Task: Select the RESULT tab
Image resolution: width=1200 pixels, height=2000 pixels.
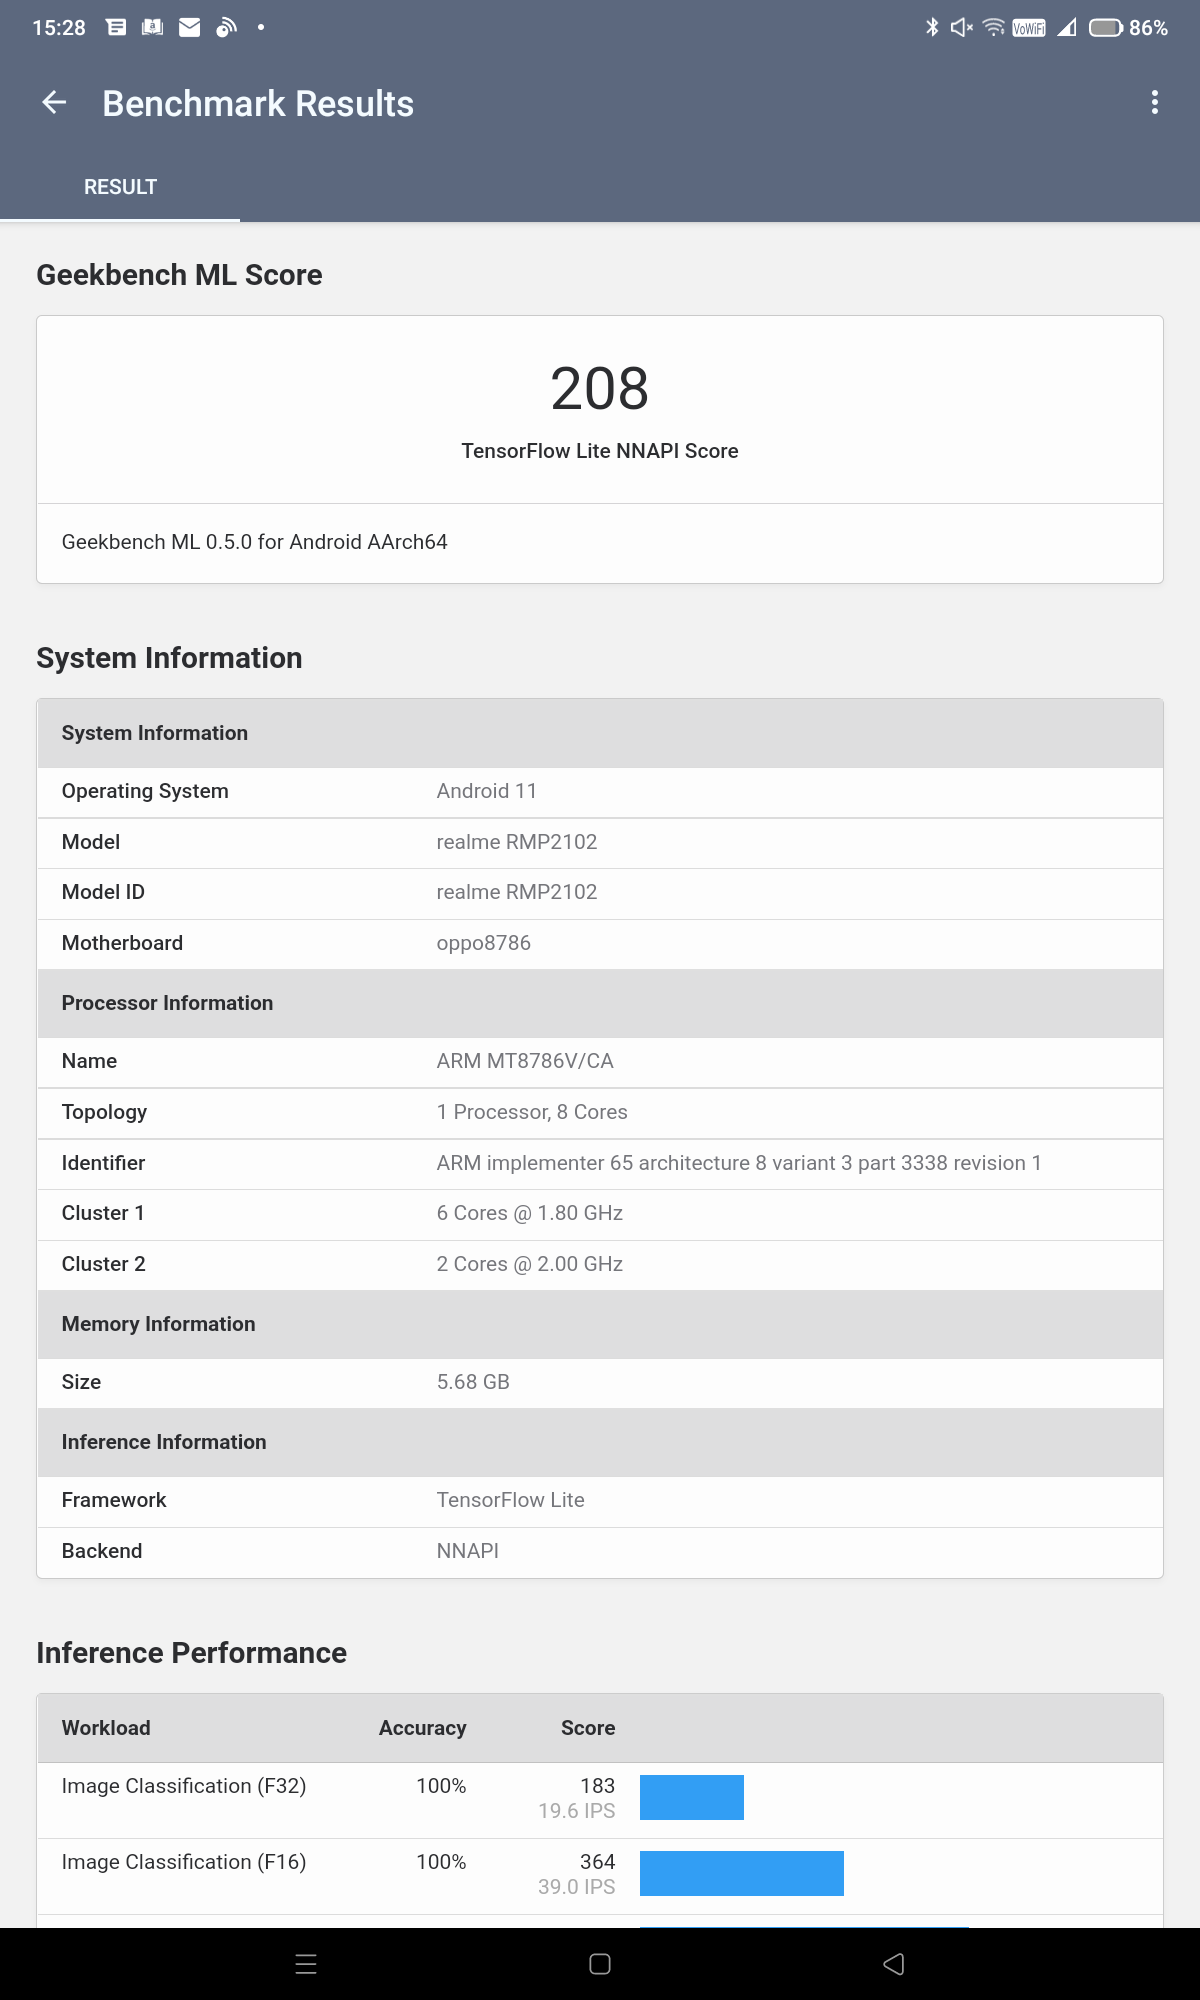Action: point(120,187)
